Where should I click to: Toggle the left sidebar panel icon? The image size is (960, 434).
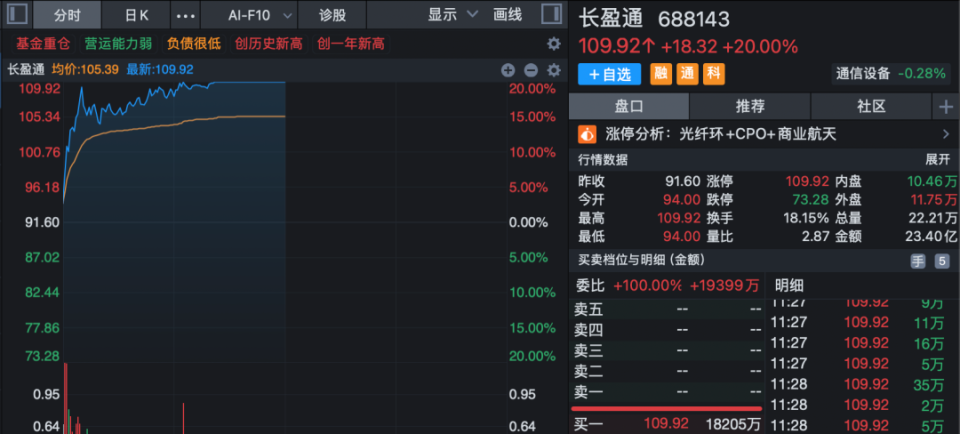17,14
